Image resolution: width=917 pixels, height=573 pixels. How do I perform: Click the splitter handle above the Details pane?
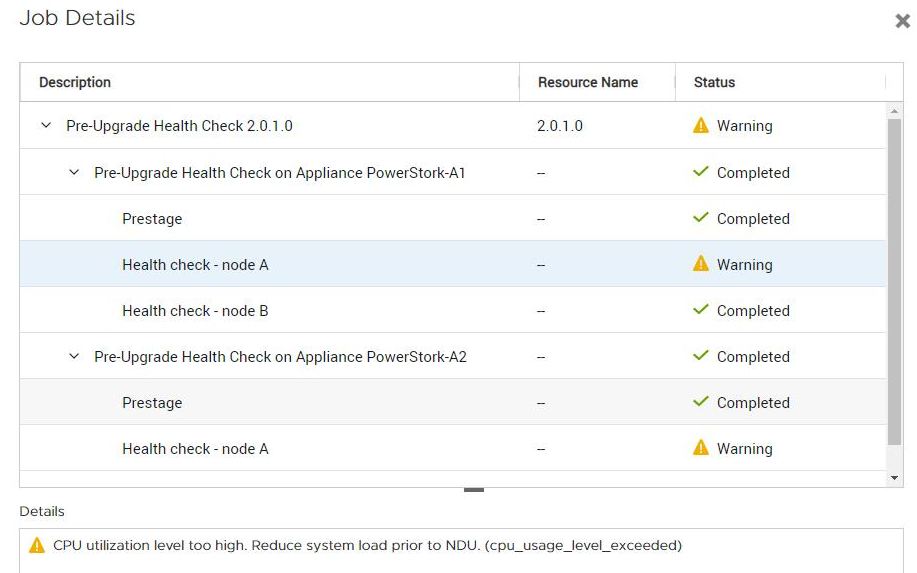pyautogui.click(x=474, y=490)
